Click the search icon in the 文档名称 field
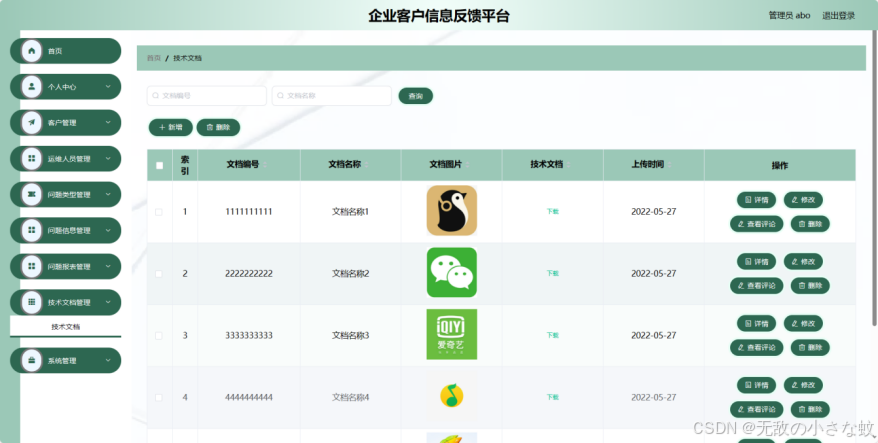 click(281, 96)
